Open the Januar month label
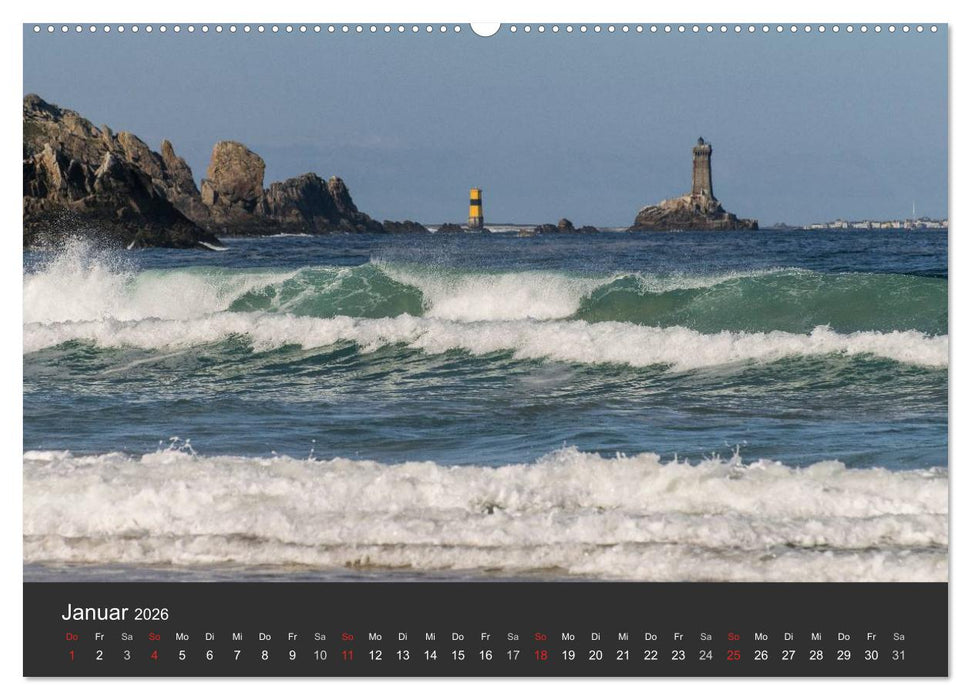 click(x=94, y=610)
